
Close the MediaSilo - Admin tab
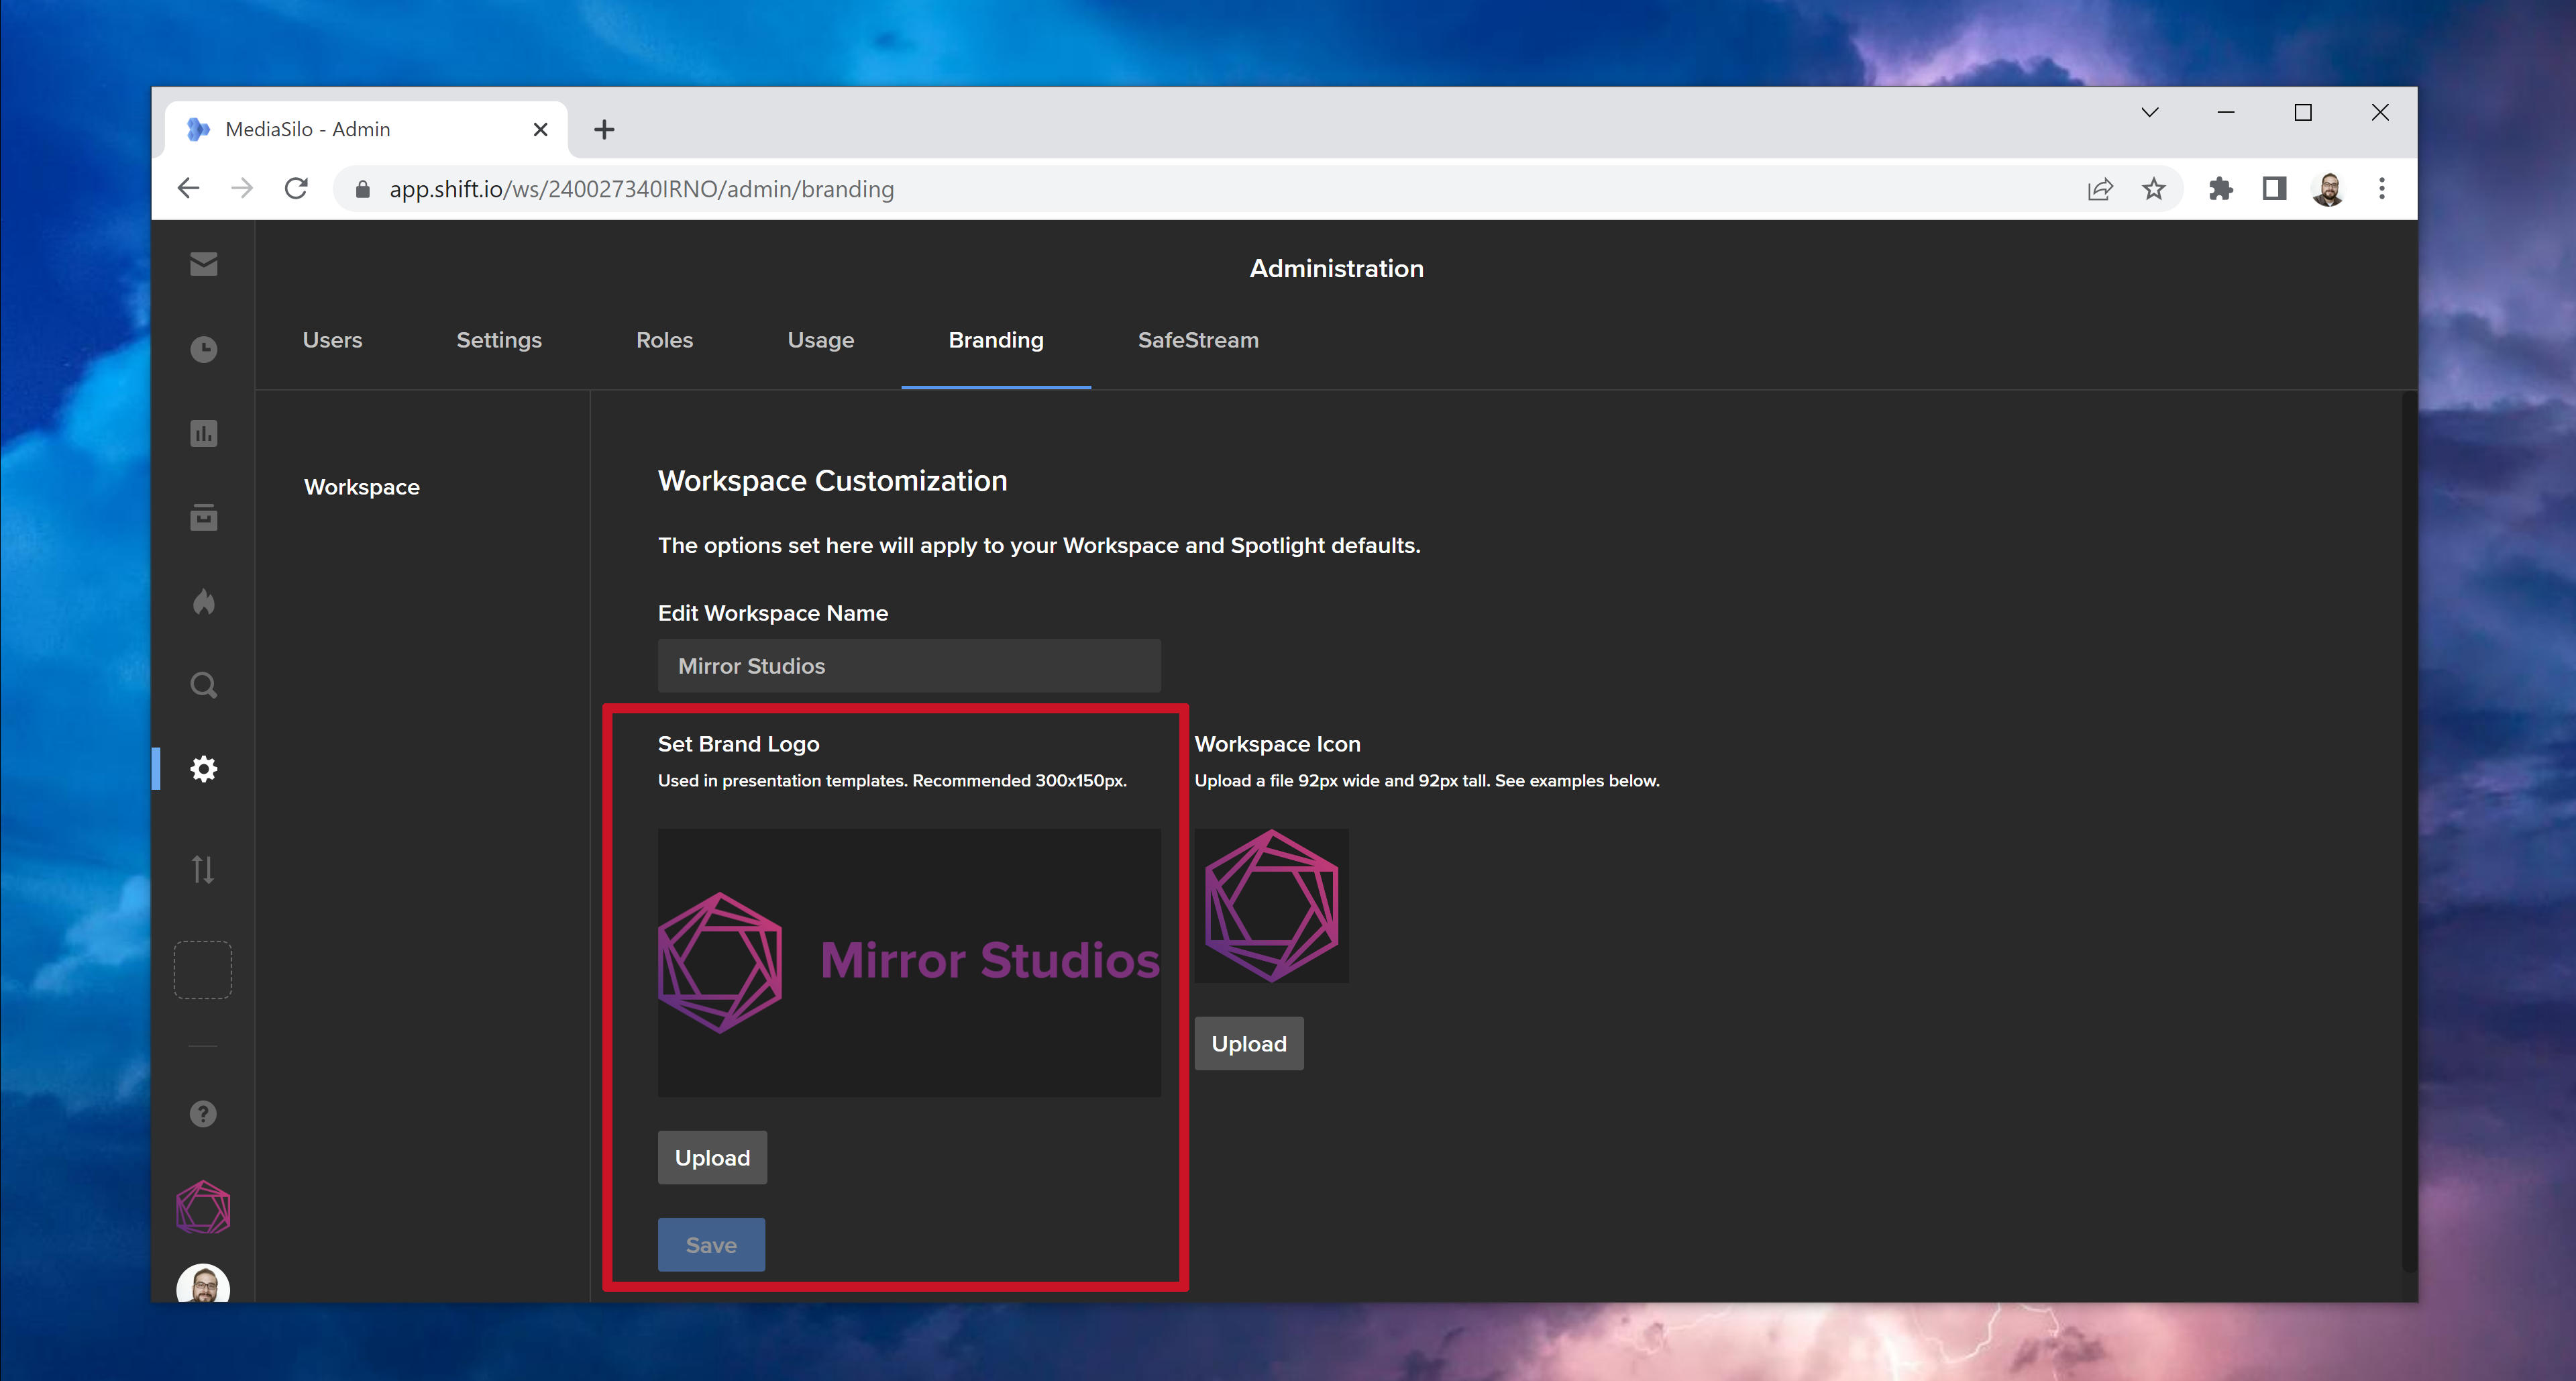pyautogui.click(x=540, y=129)
